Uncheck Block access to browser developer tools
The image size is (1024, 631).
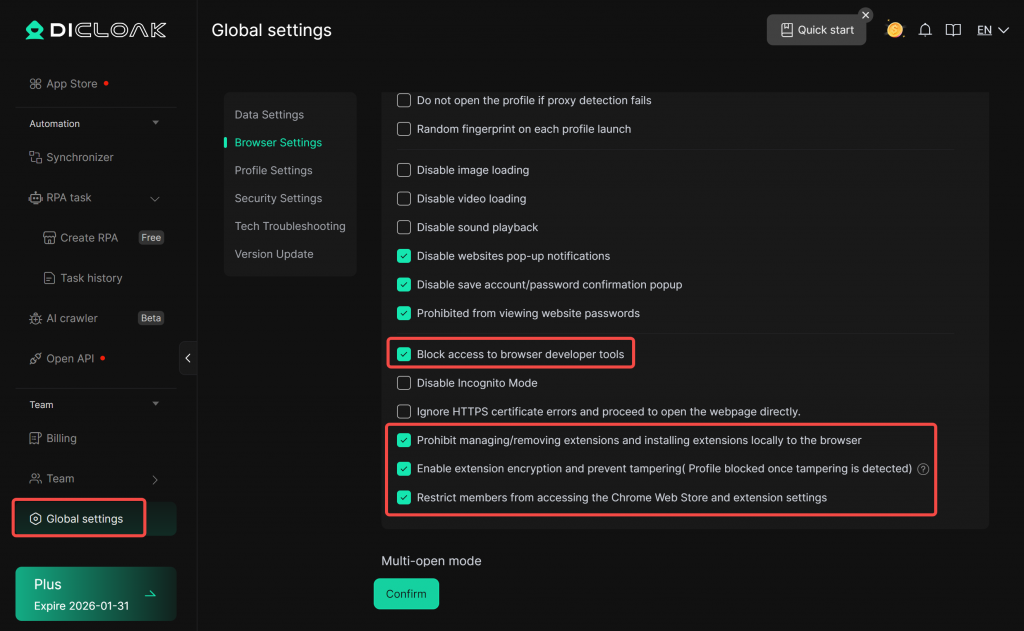[404, 354]
